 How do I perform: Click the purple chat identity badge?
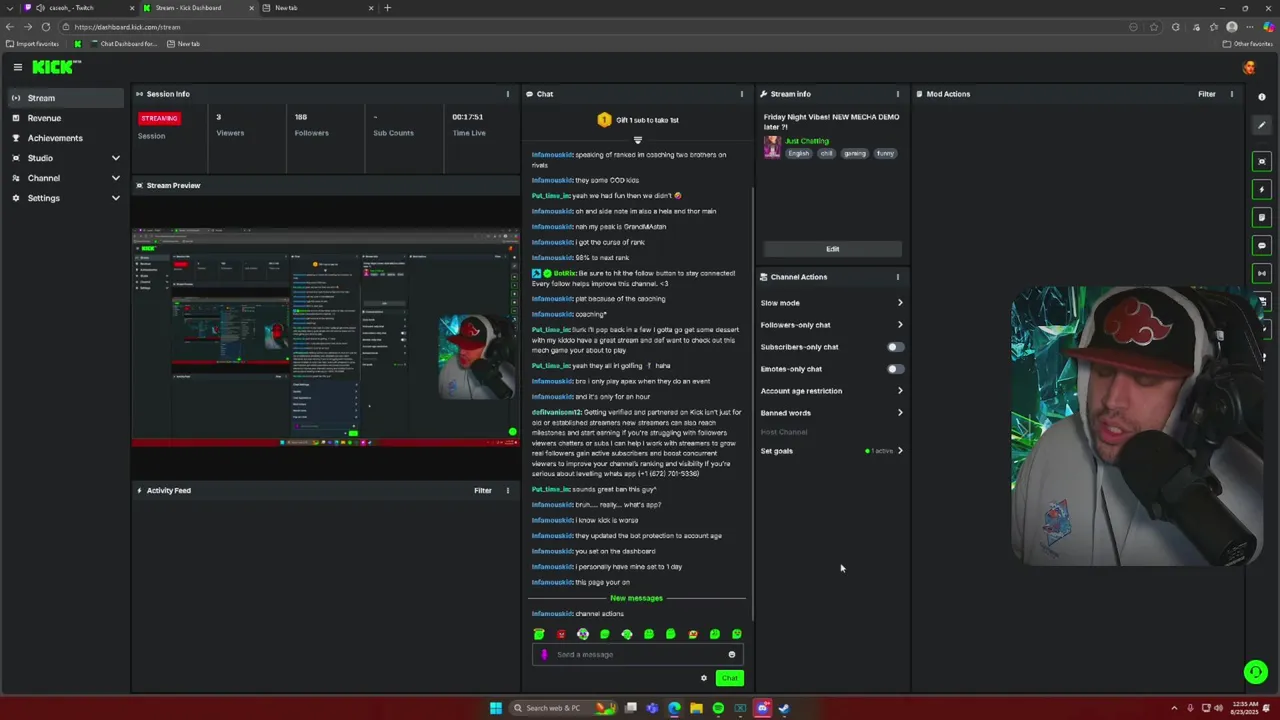tap(544, 654)
